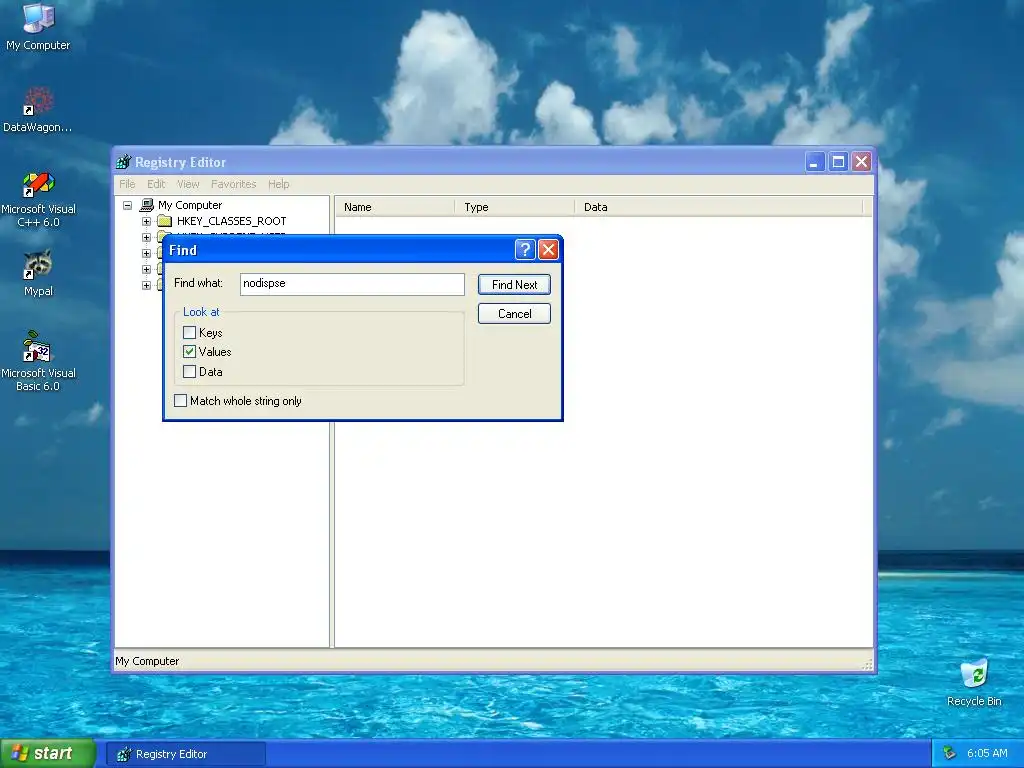Select the HKEY_CLASSES_ROOT tree label
The width and height of the screenshot is (1024, 768).
click(231, 221)
